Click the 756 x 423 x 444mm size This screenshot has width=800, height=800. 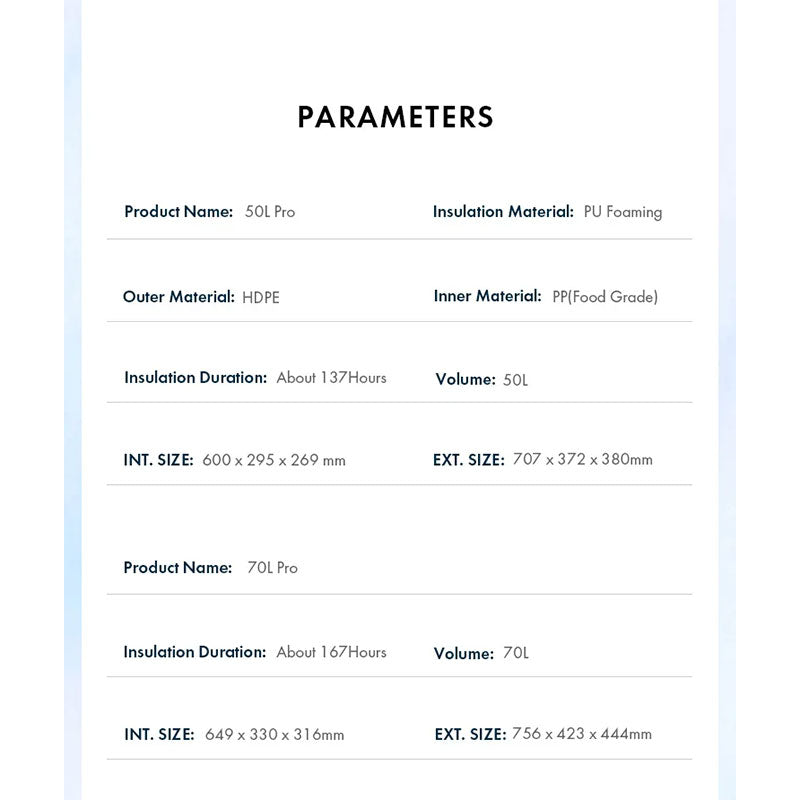coord(582,734)
